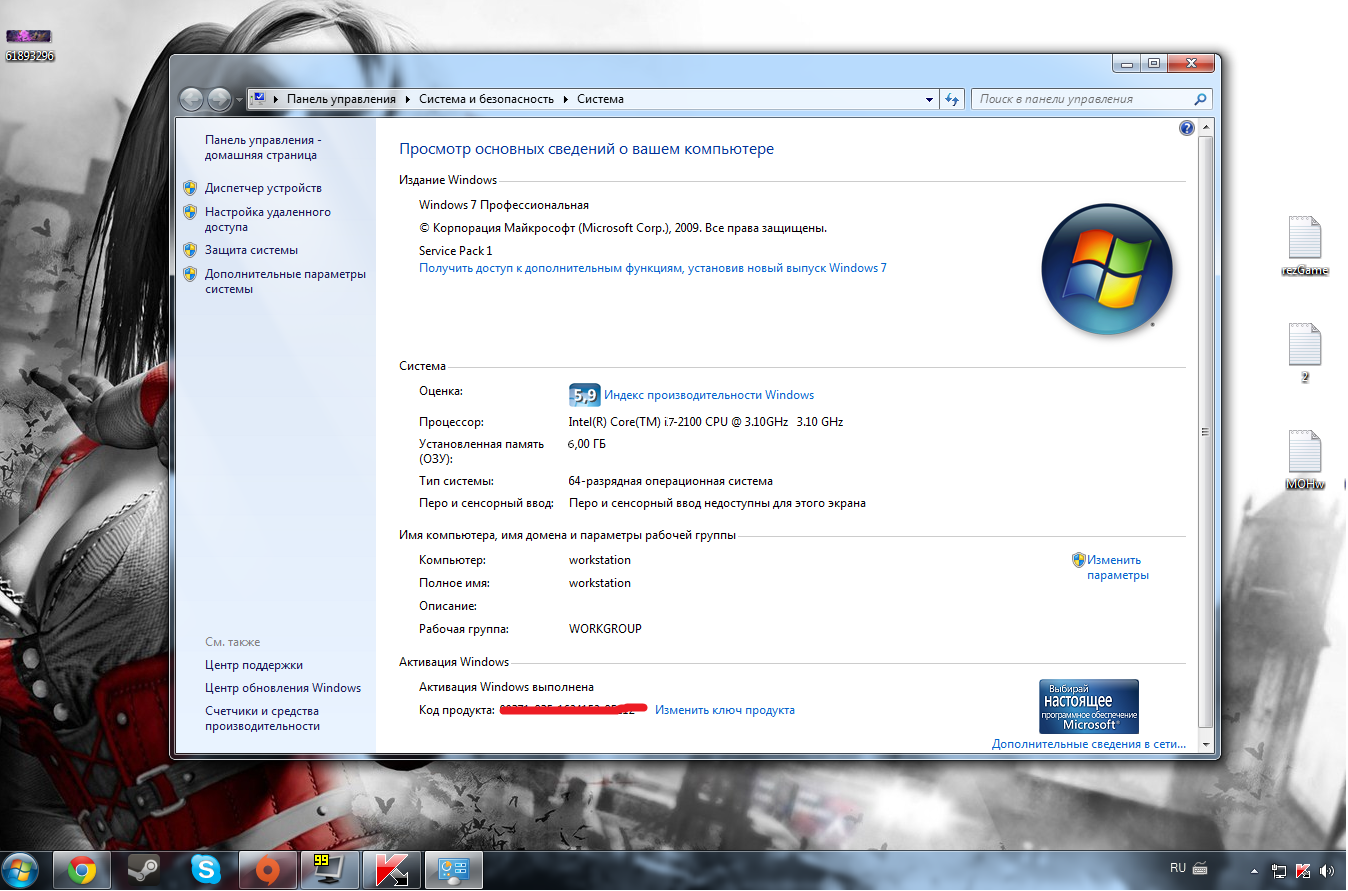This screenshot has width=1348, height=891.
Task: Open Панель управления - домашняя страница link
Action: click(262, 148)
